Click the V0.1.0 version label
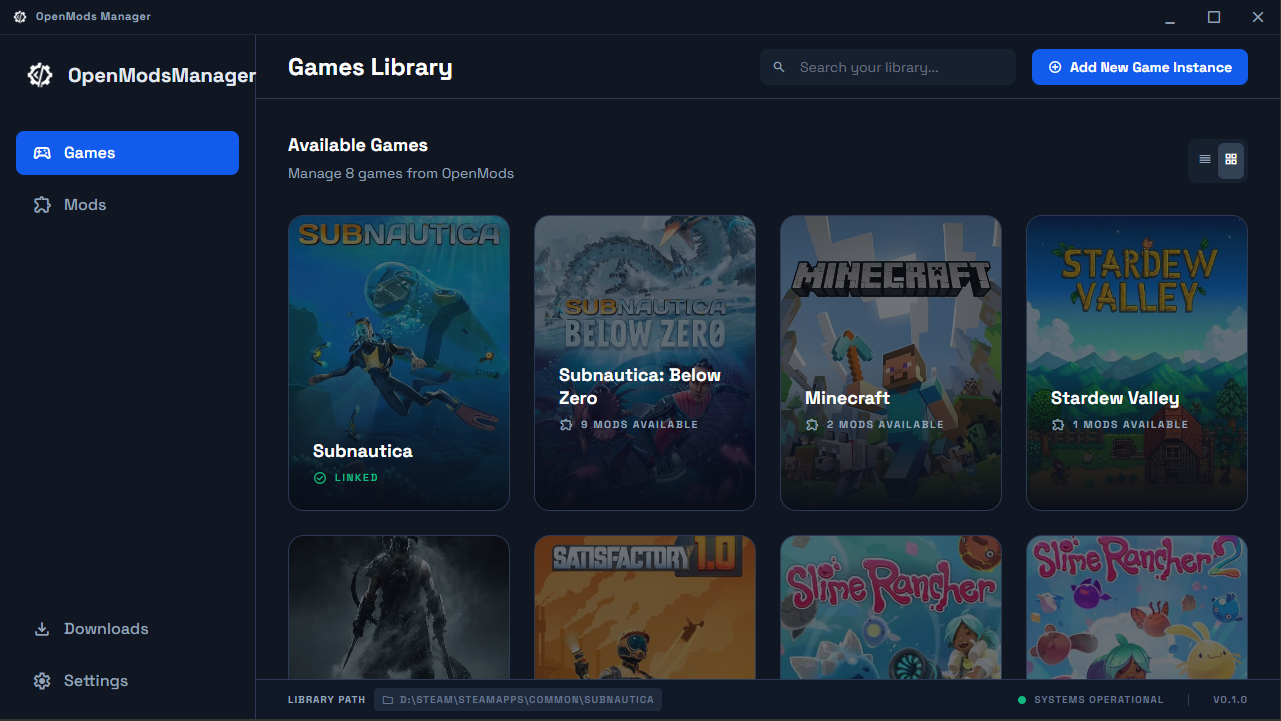The width and height of the screenshot is (1281, 721). click(1230, 700)
